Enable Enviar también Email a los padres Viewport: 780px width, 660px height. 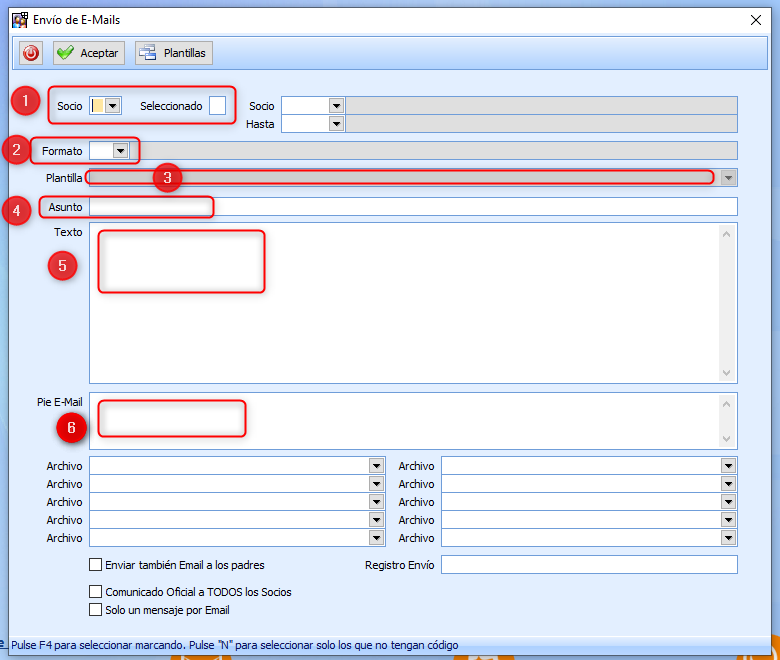click(x=96, y=565)
